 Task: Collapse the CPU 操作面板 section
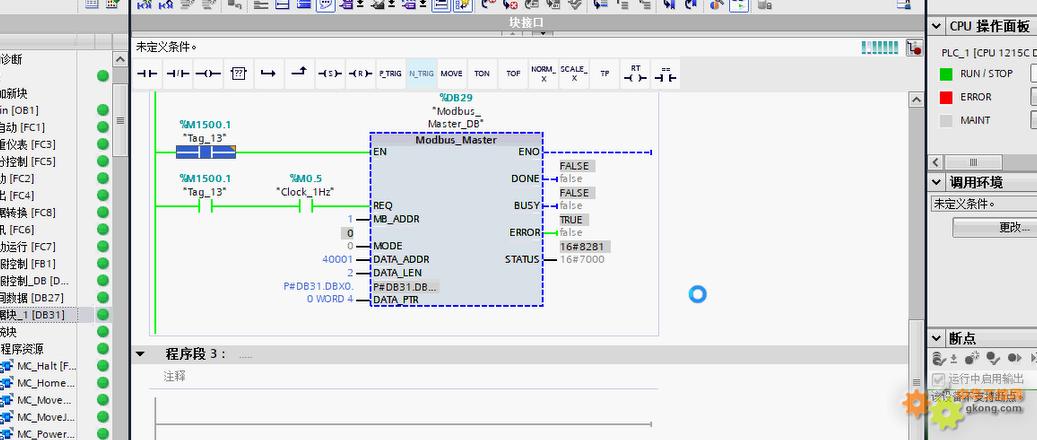937,26
